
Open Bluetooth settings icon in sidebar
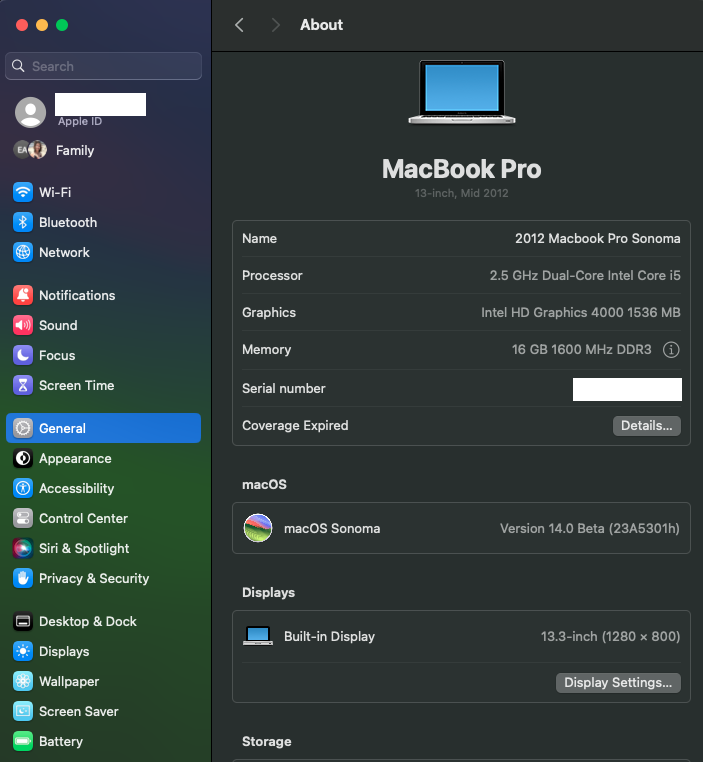click(x=23, y=223)
